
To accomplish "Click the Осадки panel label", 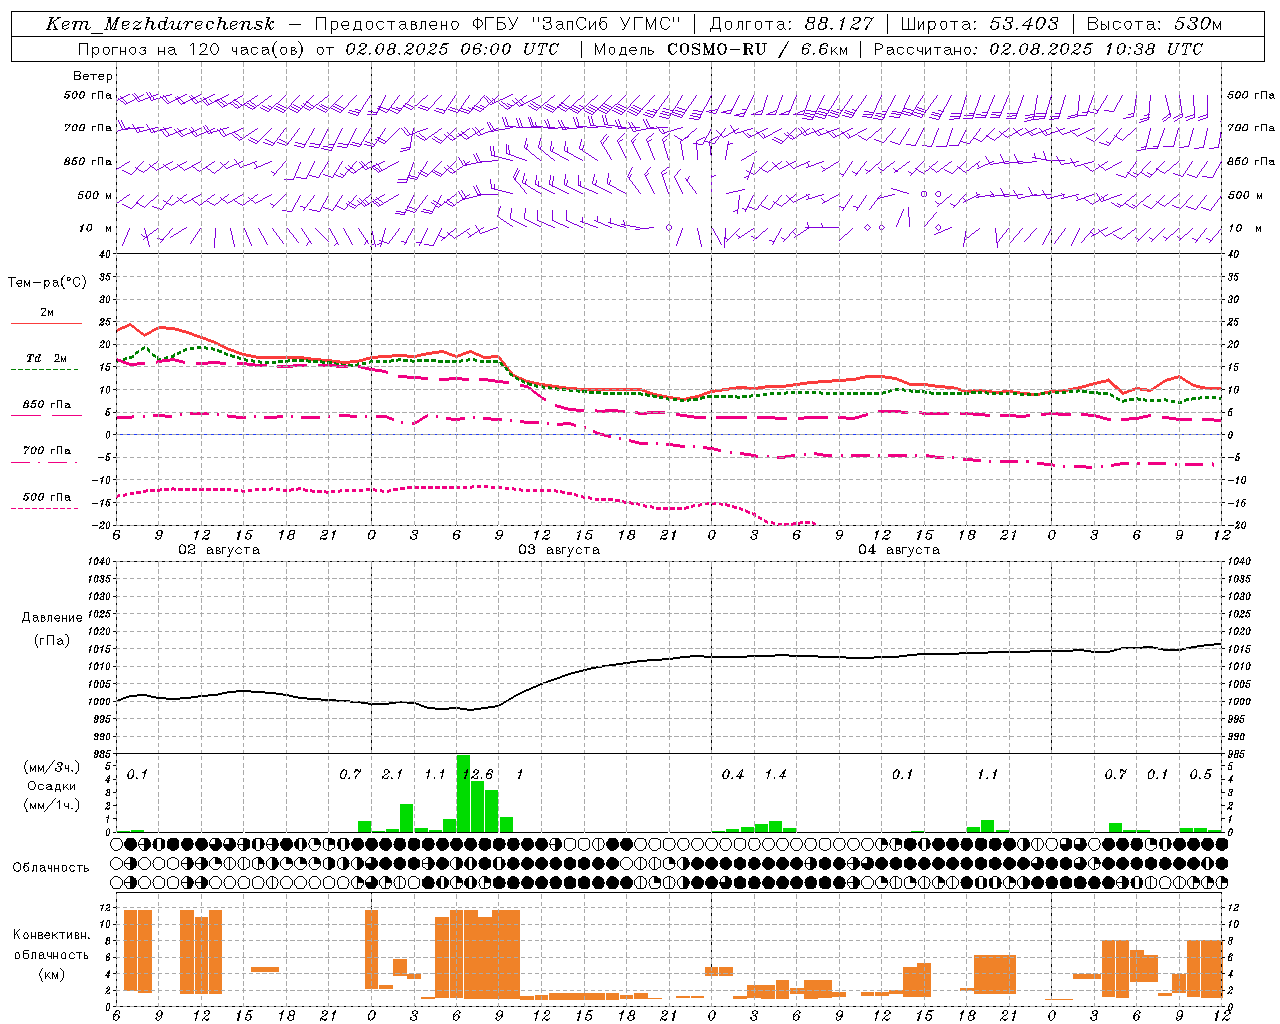I will 52,786.
